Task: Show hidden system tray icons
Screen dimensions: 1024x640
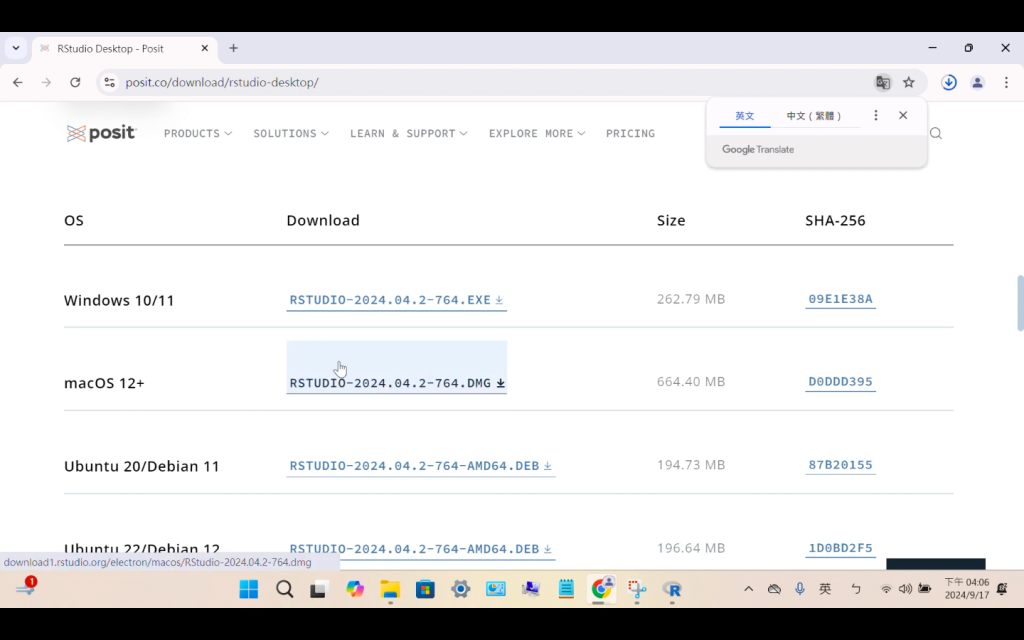Action: coord(748,589)
